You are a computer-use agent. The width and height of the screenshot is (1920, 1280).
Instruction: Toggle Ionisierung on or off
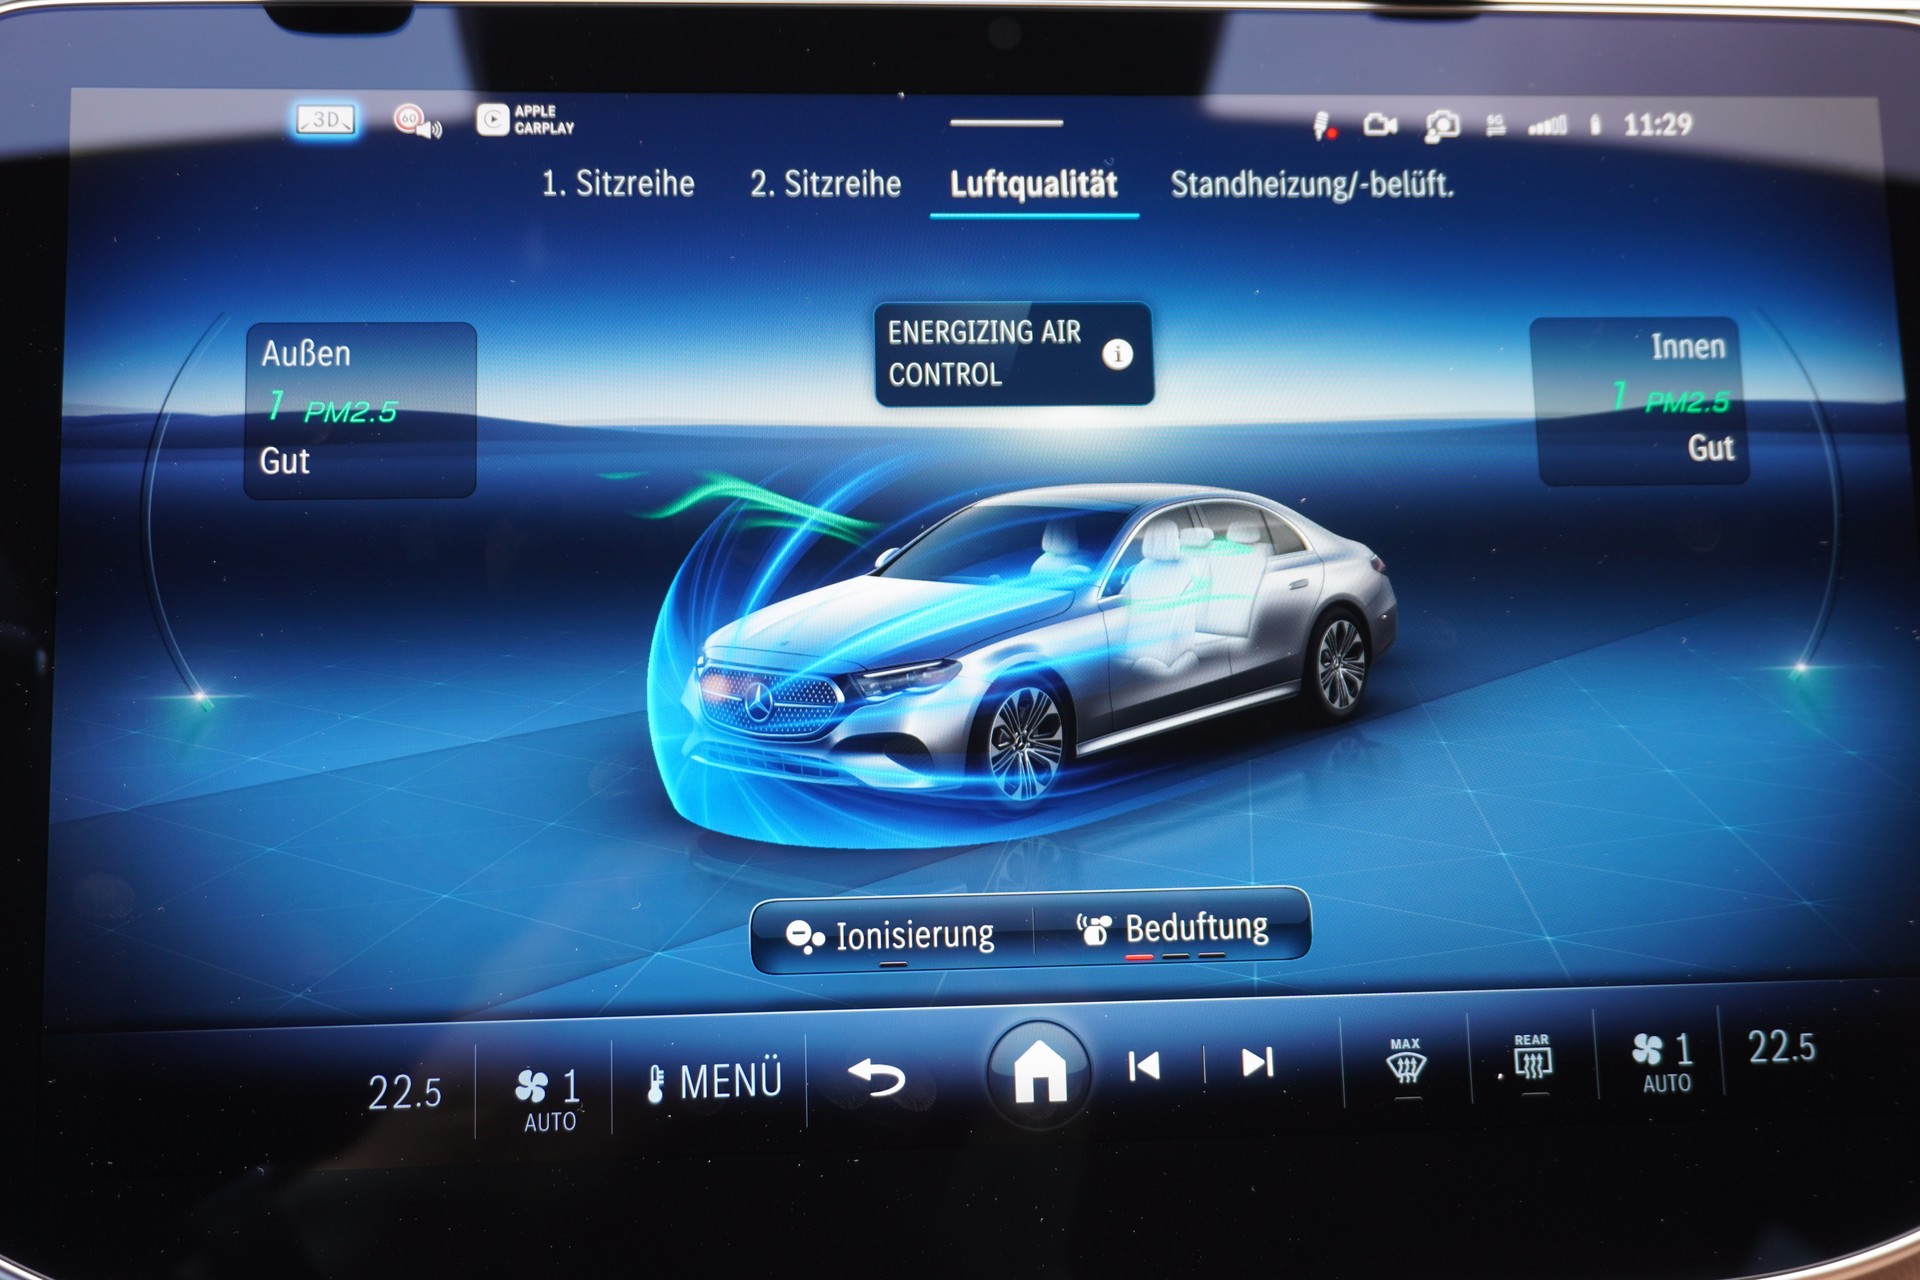click(891, 936)
